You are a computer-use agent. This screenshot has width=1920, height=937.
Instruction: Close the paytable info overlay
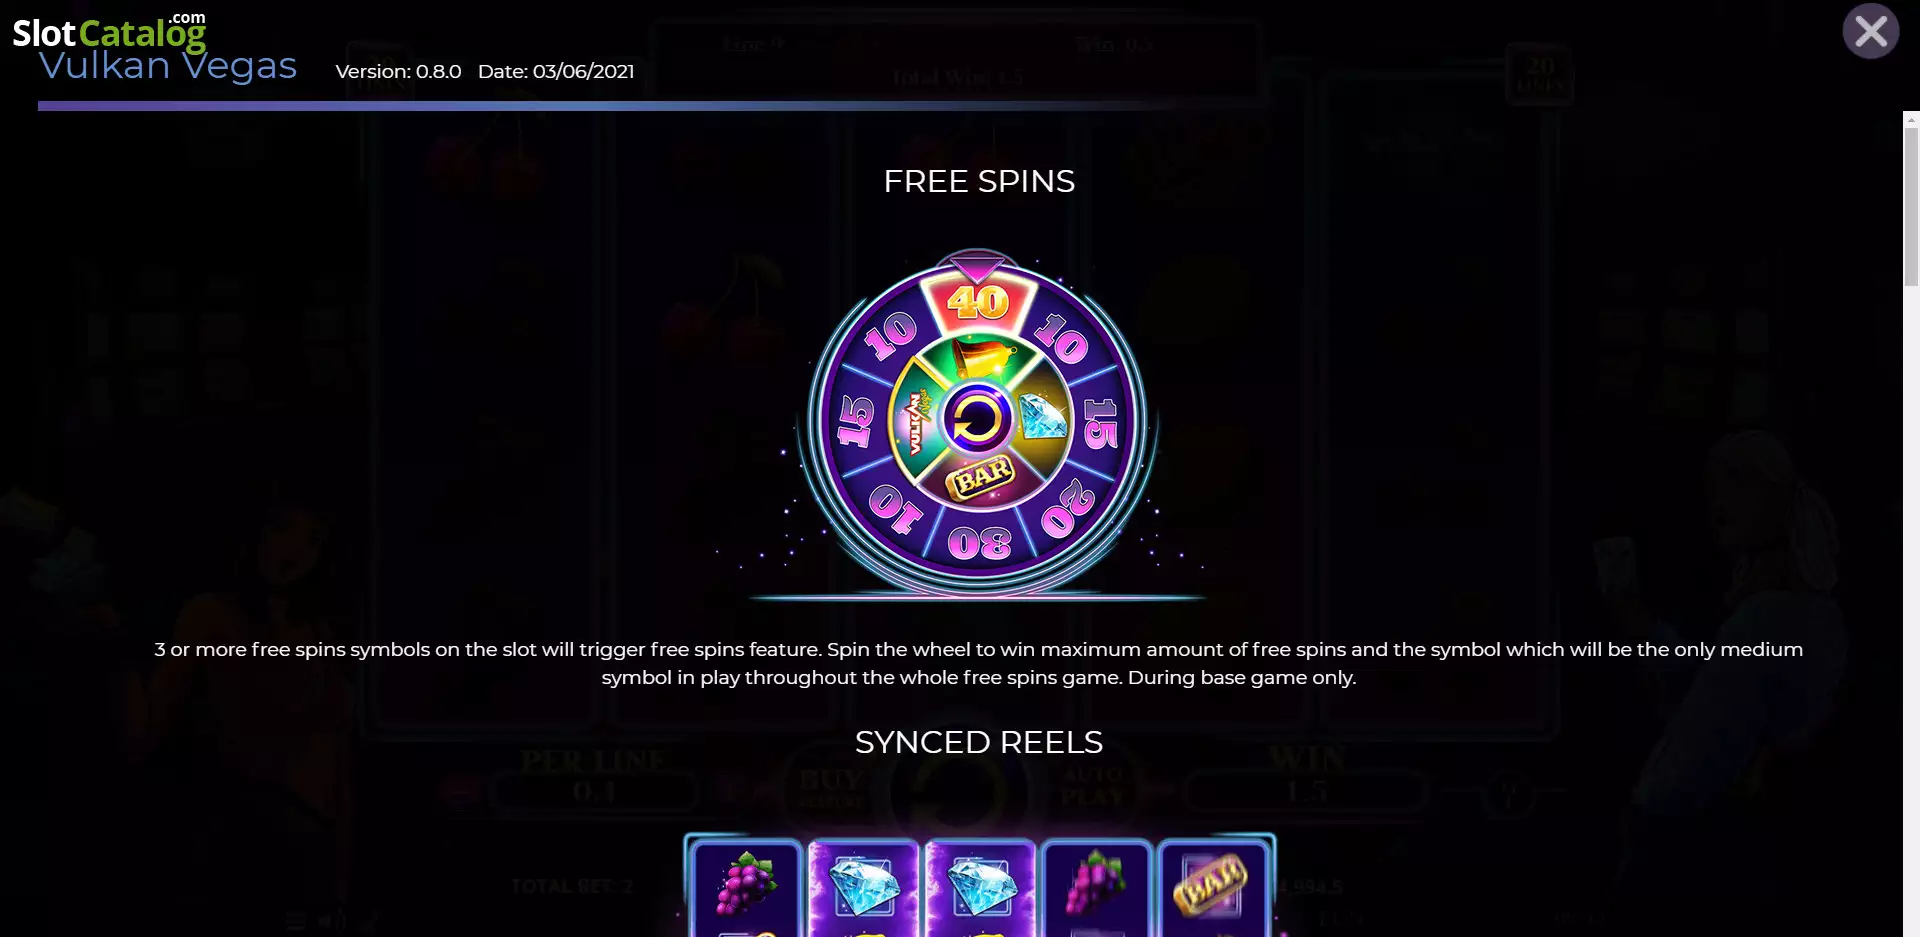click(1870, 32)
